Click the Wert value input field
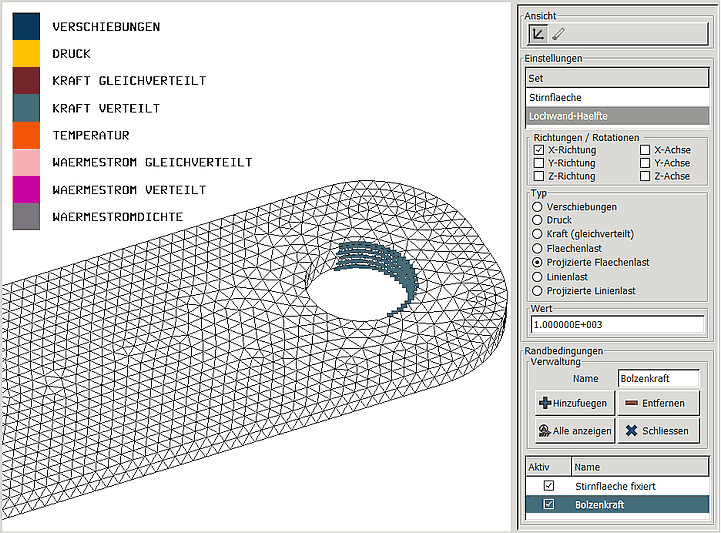721x533 pixels. (617, 324)
